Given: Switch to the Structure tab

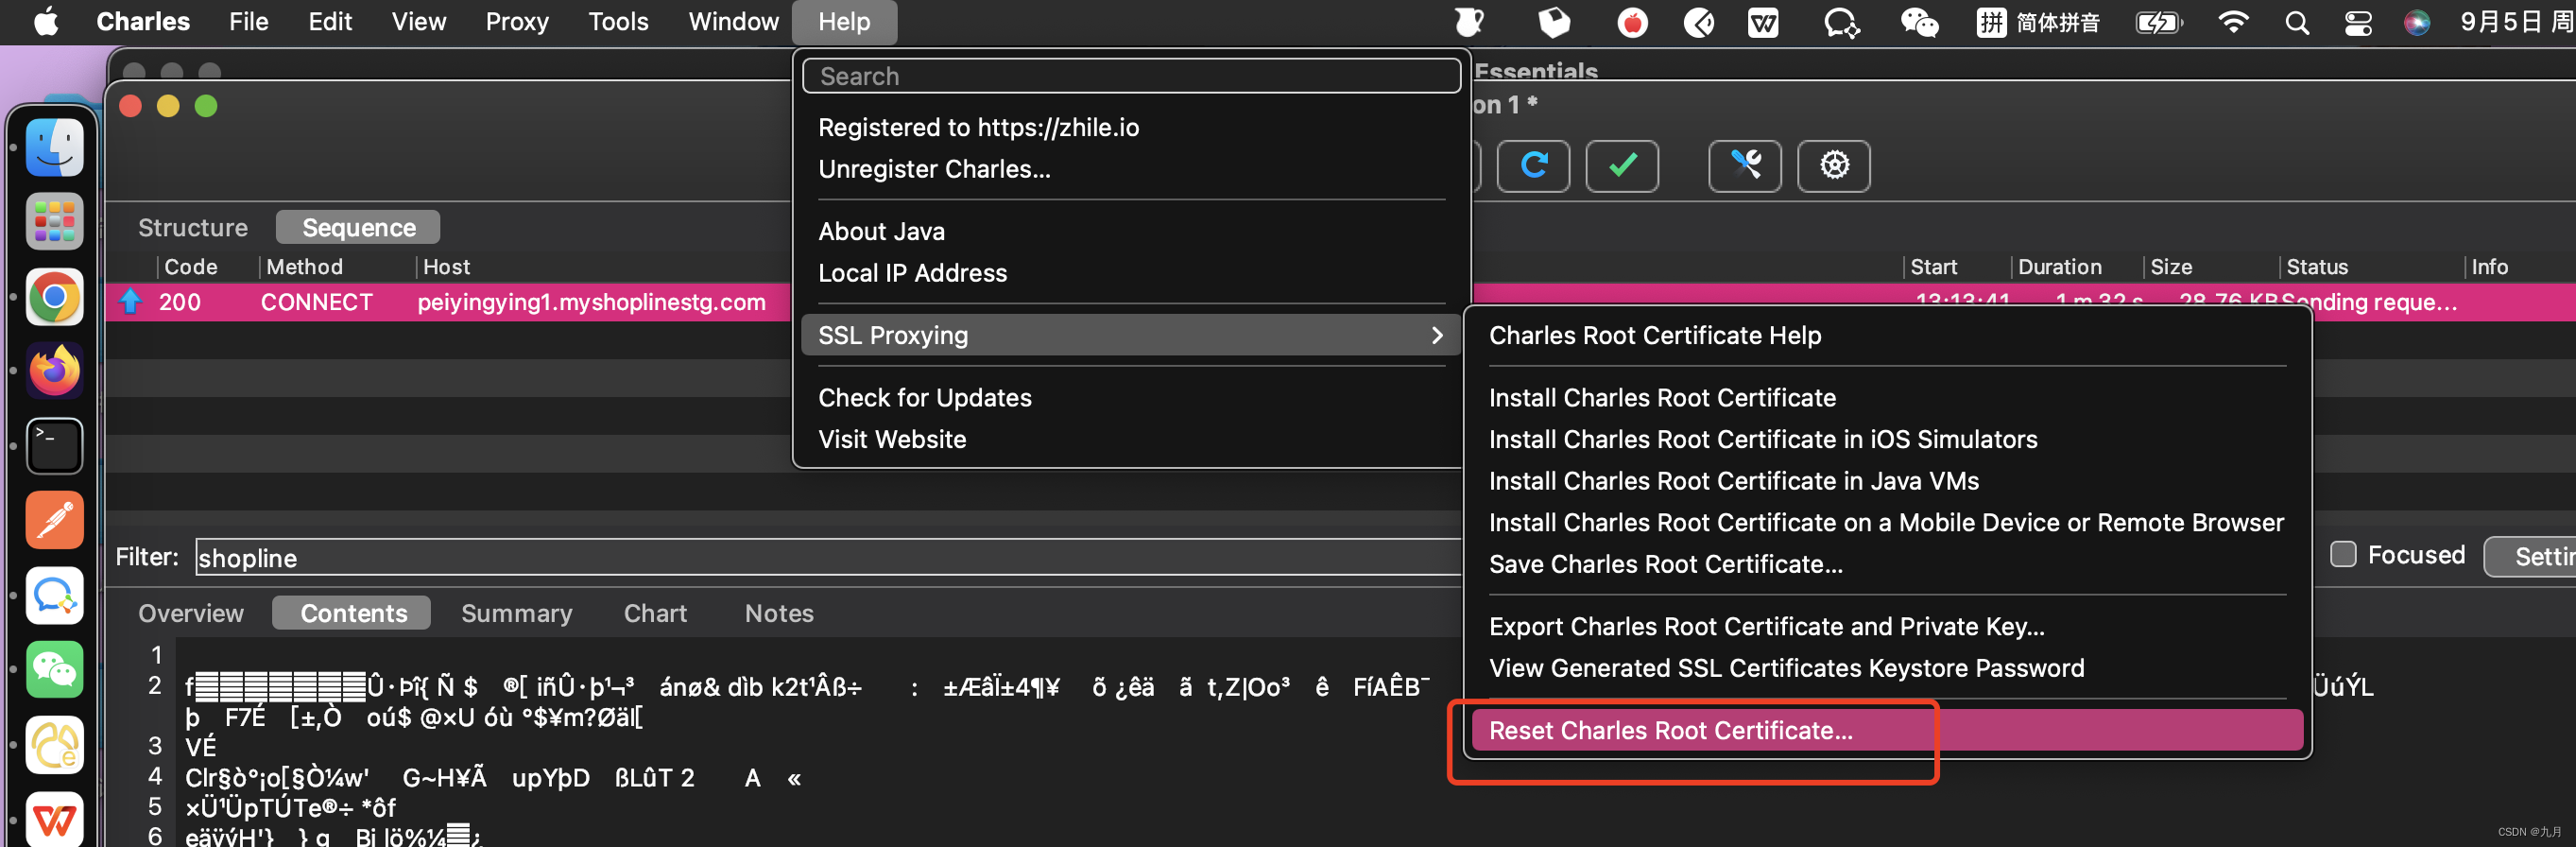Looking at the screenshot, I should pyautogui.click(x=193, y=227).
